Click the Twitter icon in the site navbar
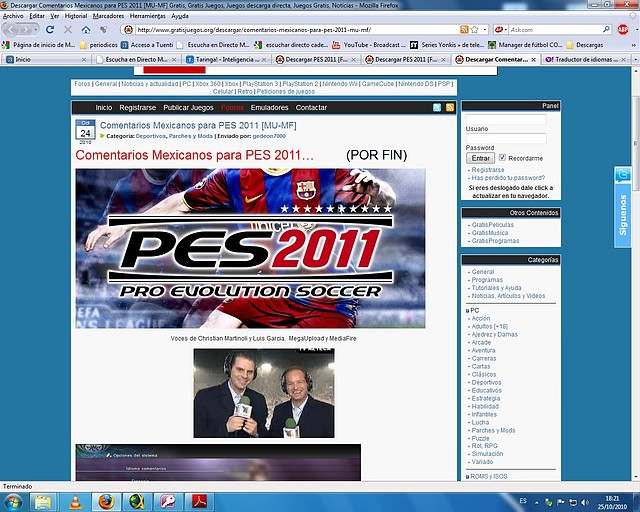Viewport: 640px width, 512px height. click(x=437, y=107)
